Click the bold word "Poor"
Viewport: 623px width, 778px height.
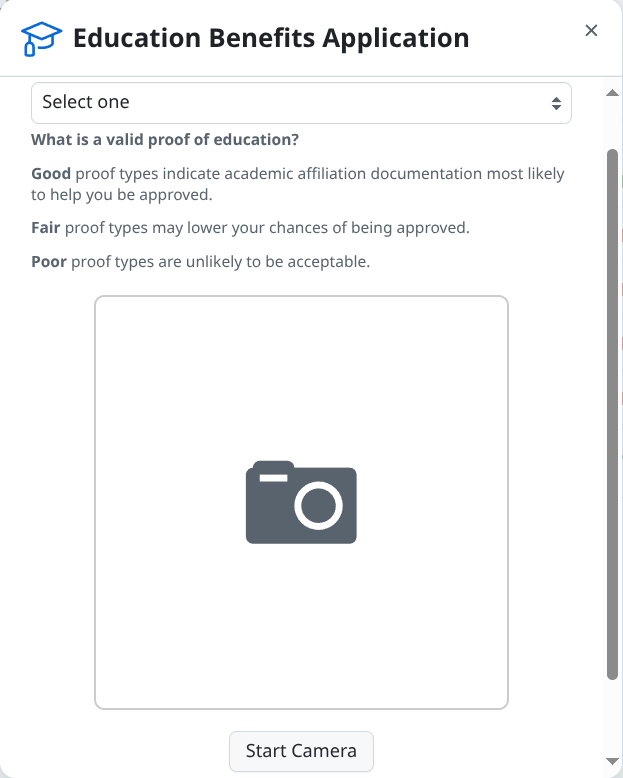point(49,262)
